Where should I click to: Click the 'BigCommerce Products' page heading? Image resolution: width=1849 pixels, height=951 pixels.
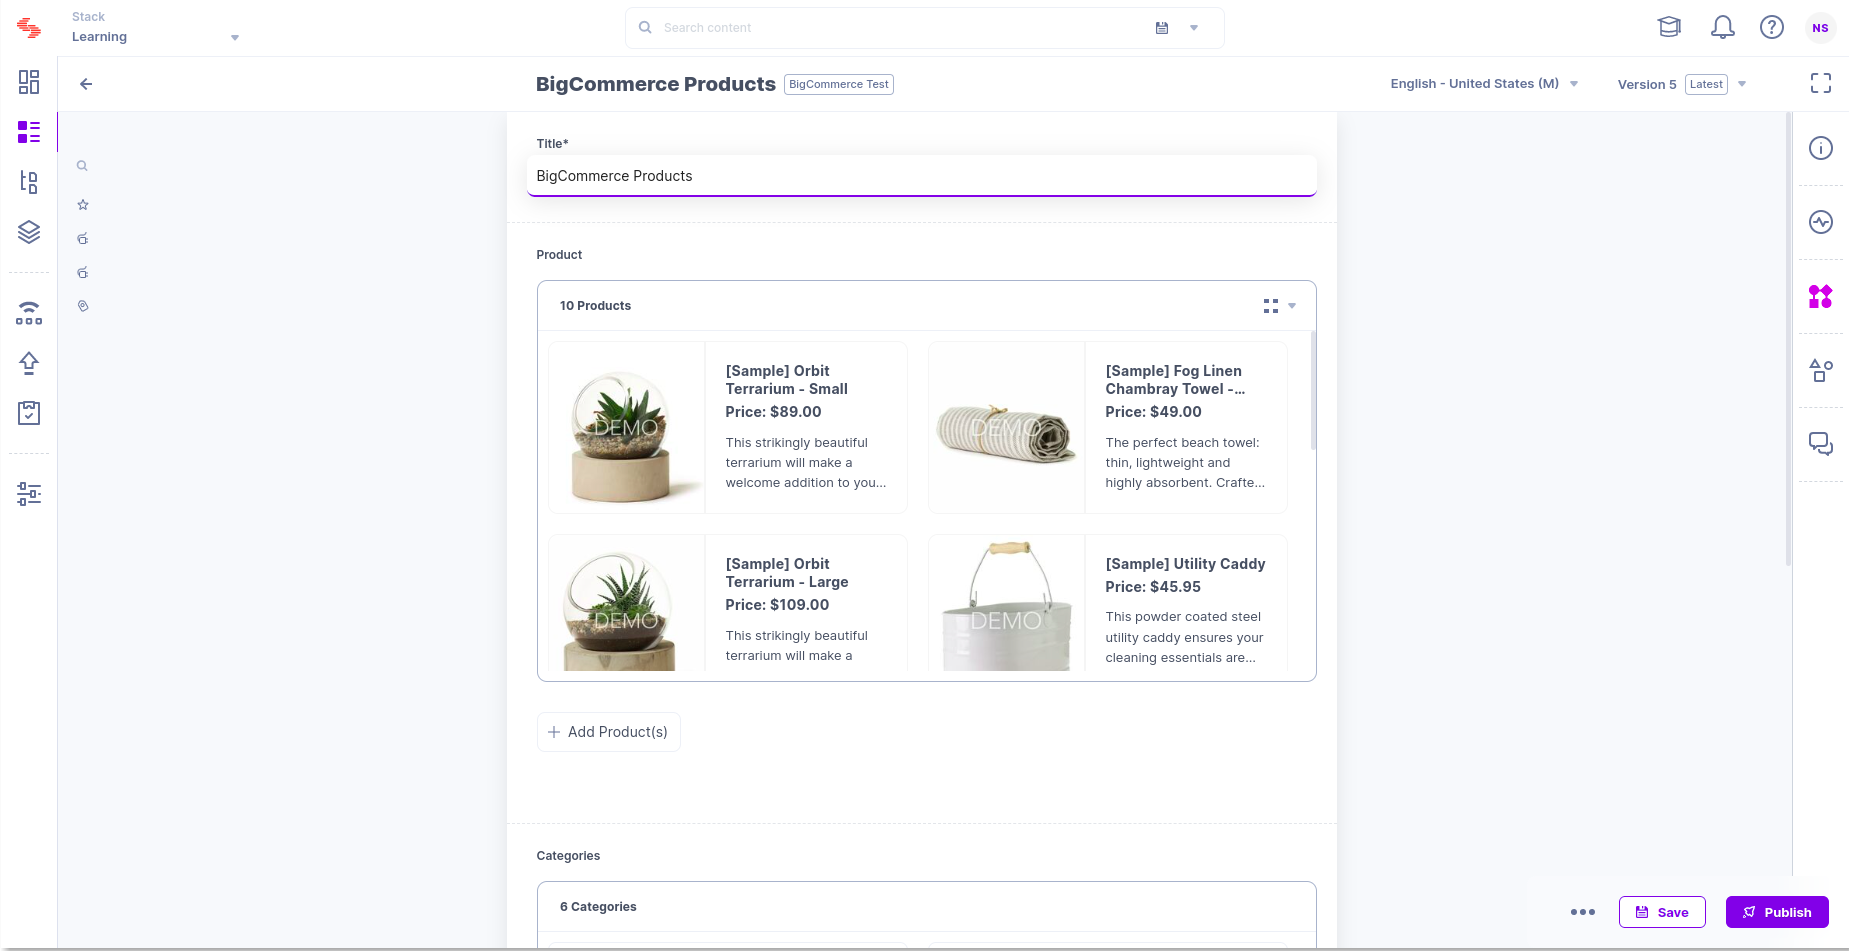[655, 84]
